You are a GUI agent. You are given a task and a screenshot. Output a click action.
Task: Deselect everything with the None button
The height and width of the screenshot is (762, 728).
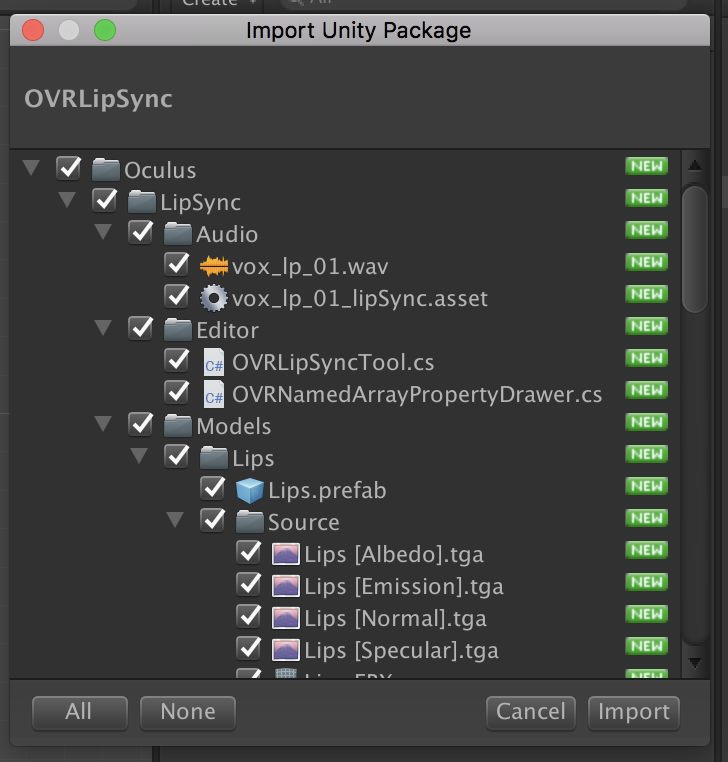pos(188,713)
